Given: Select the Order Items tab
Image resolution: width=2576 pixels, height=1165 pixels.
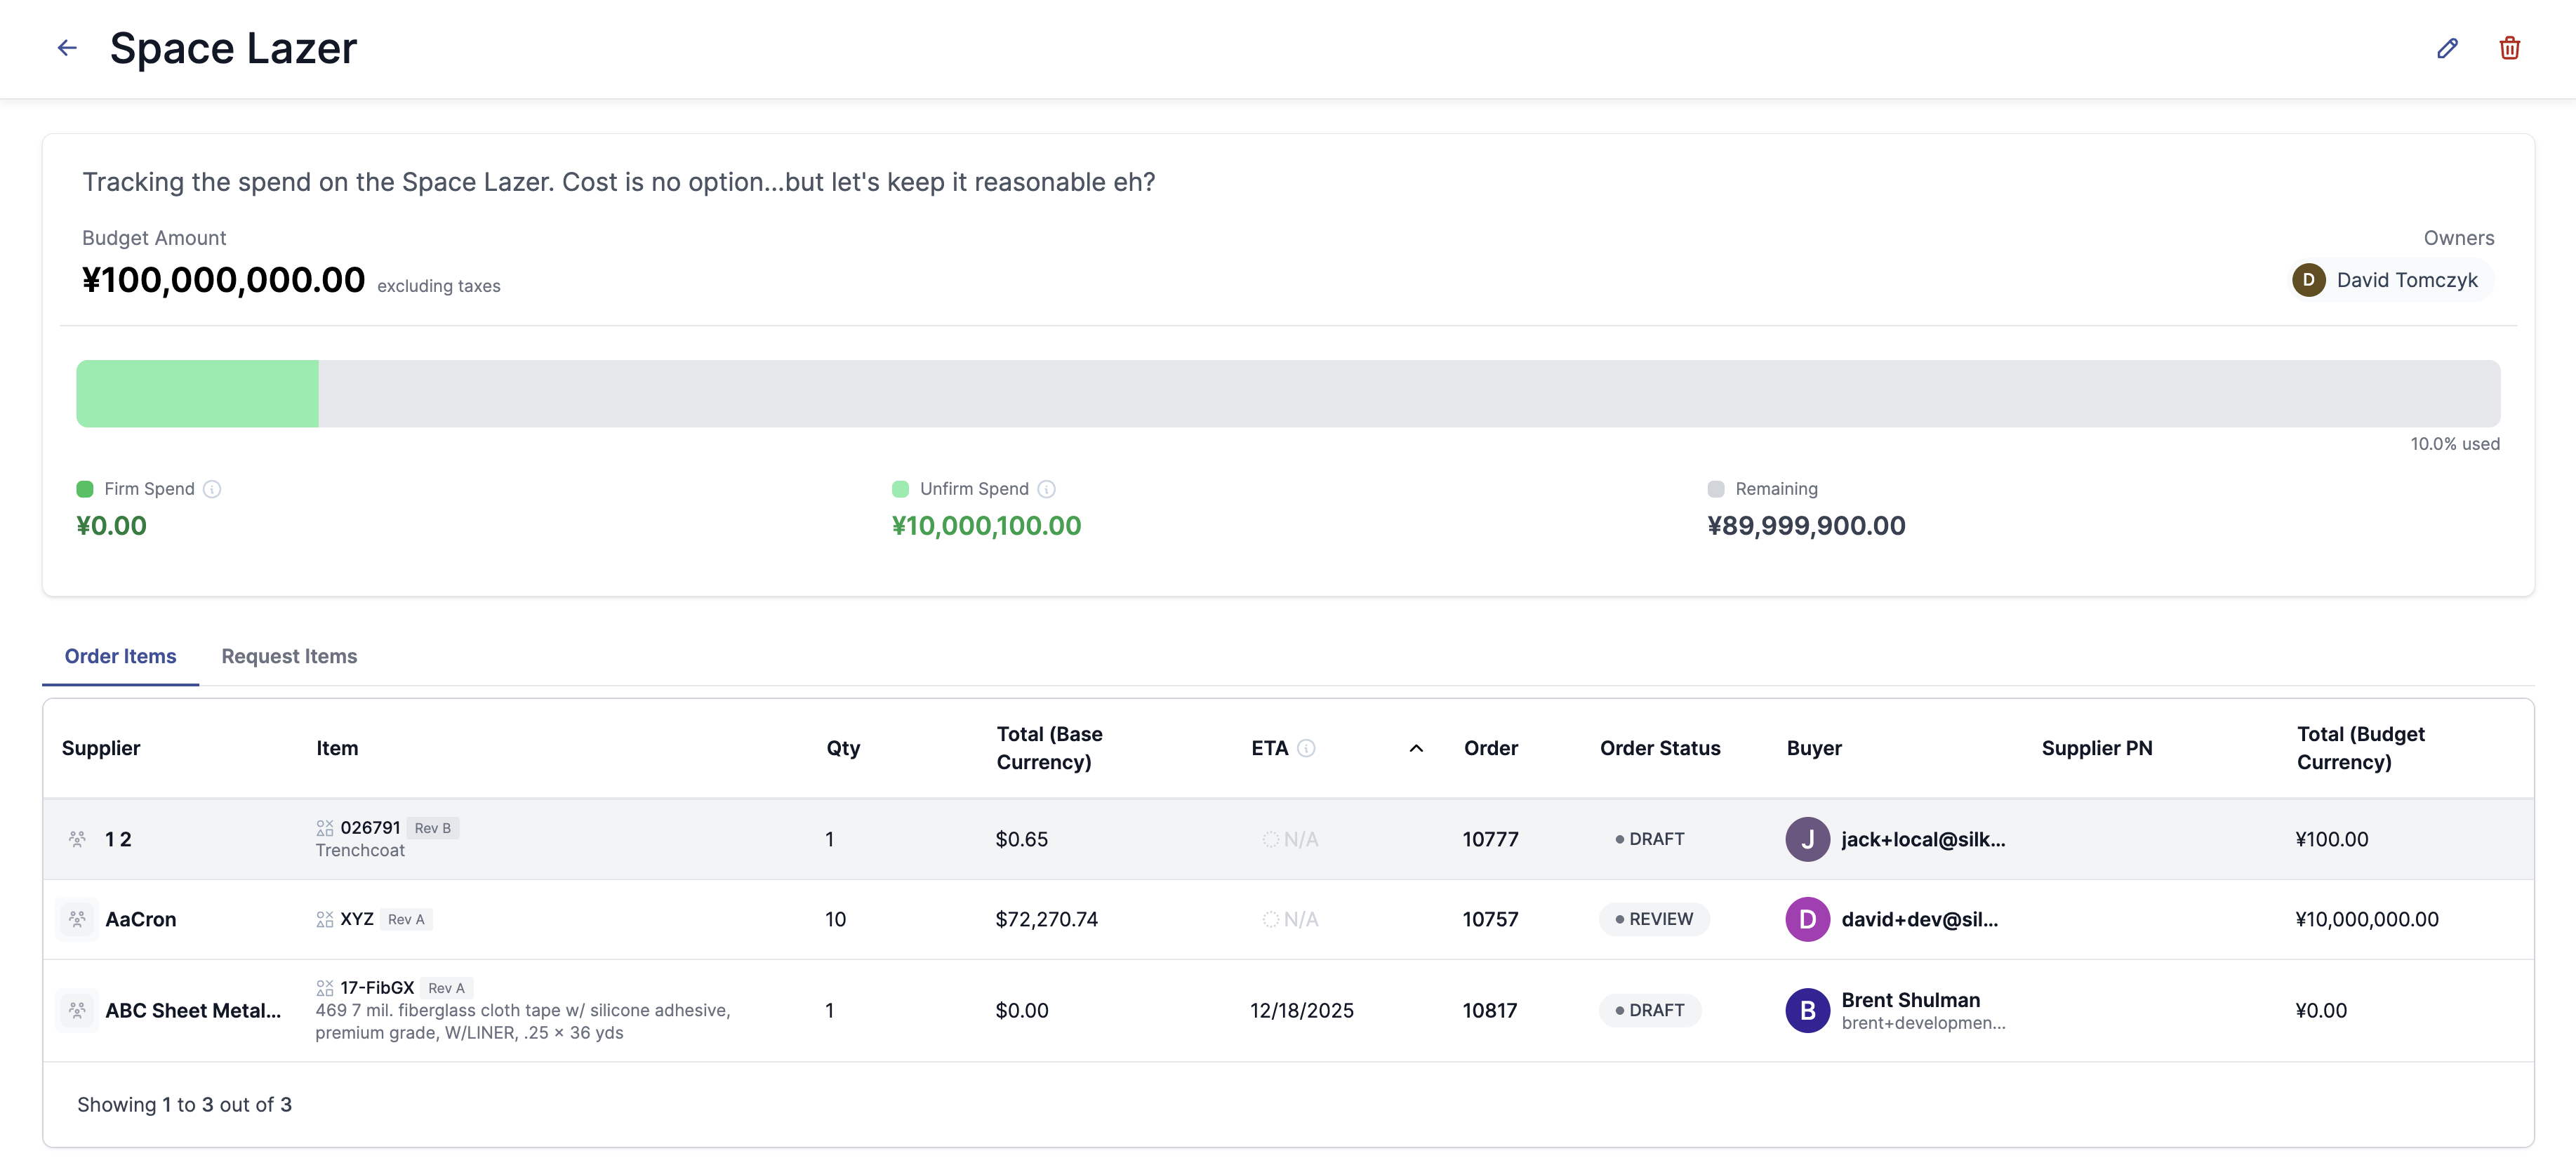Looking at the screenshot, I should pos(120,656).
